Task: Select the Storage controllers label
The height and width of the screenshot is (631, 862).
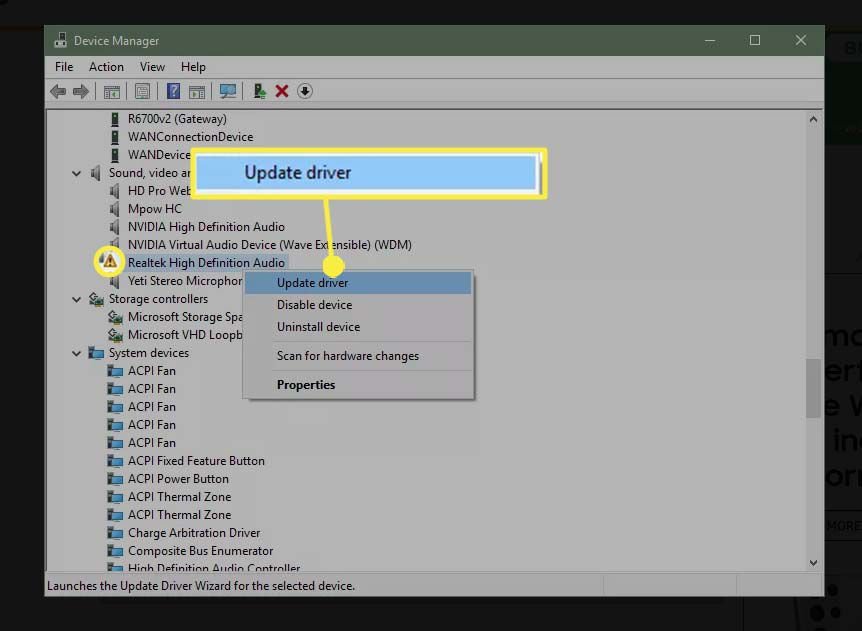Action: click(x=158, y=299)
